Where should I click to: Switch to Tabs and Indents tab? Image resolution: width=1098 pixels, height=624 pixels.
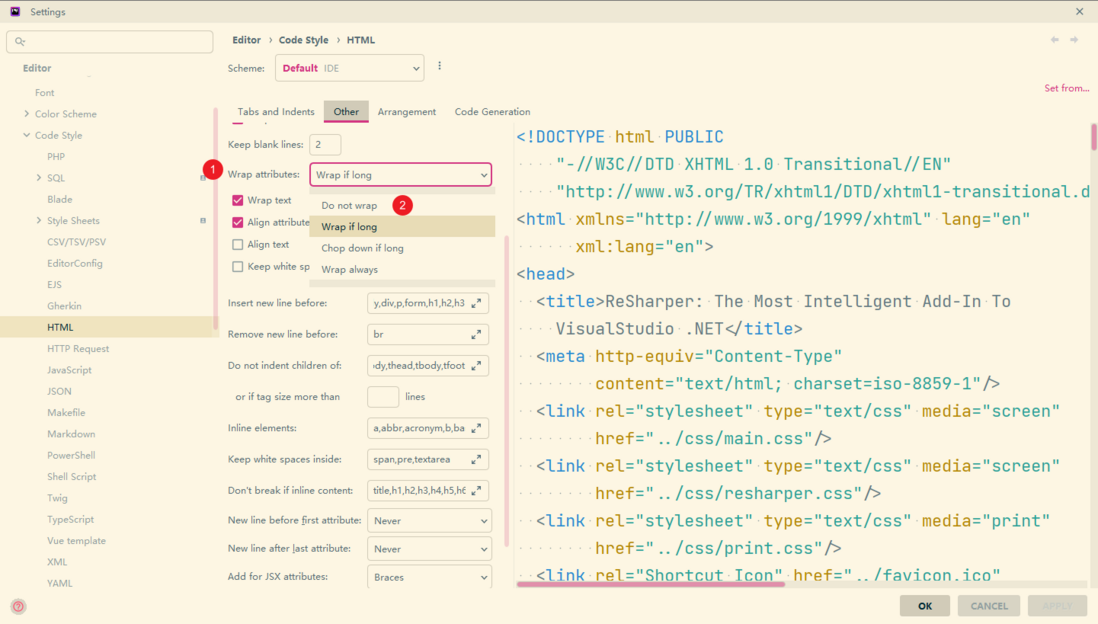(276, 111)
